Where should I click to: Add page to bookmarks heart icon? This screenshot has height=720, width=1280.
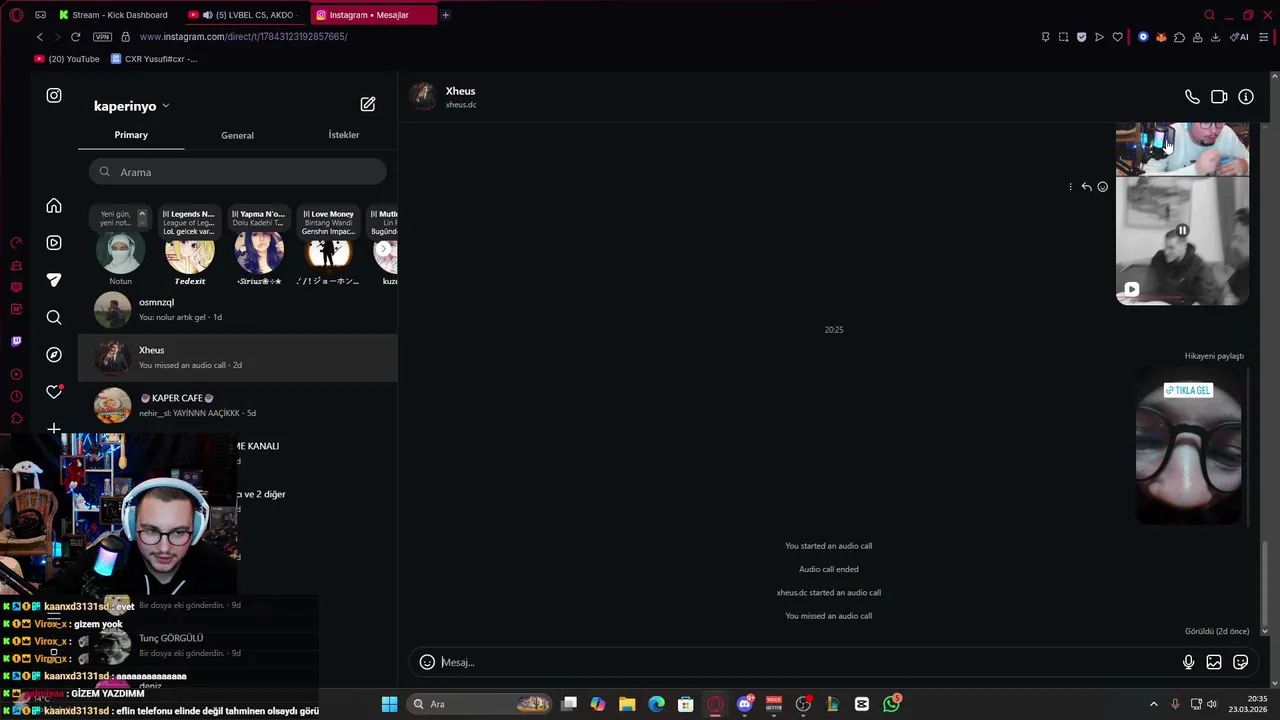[1118, 37]
